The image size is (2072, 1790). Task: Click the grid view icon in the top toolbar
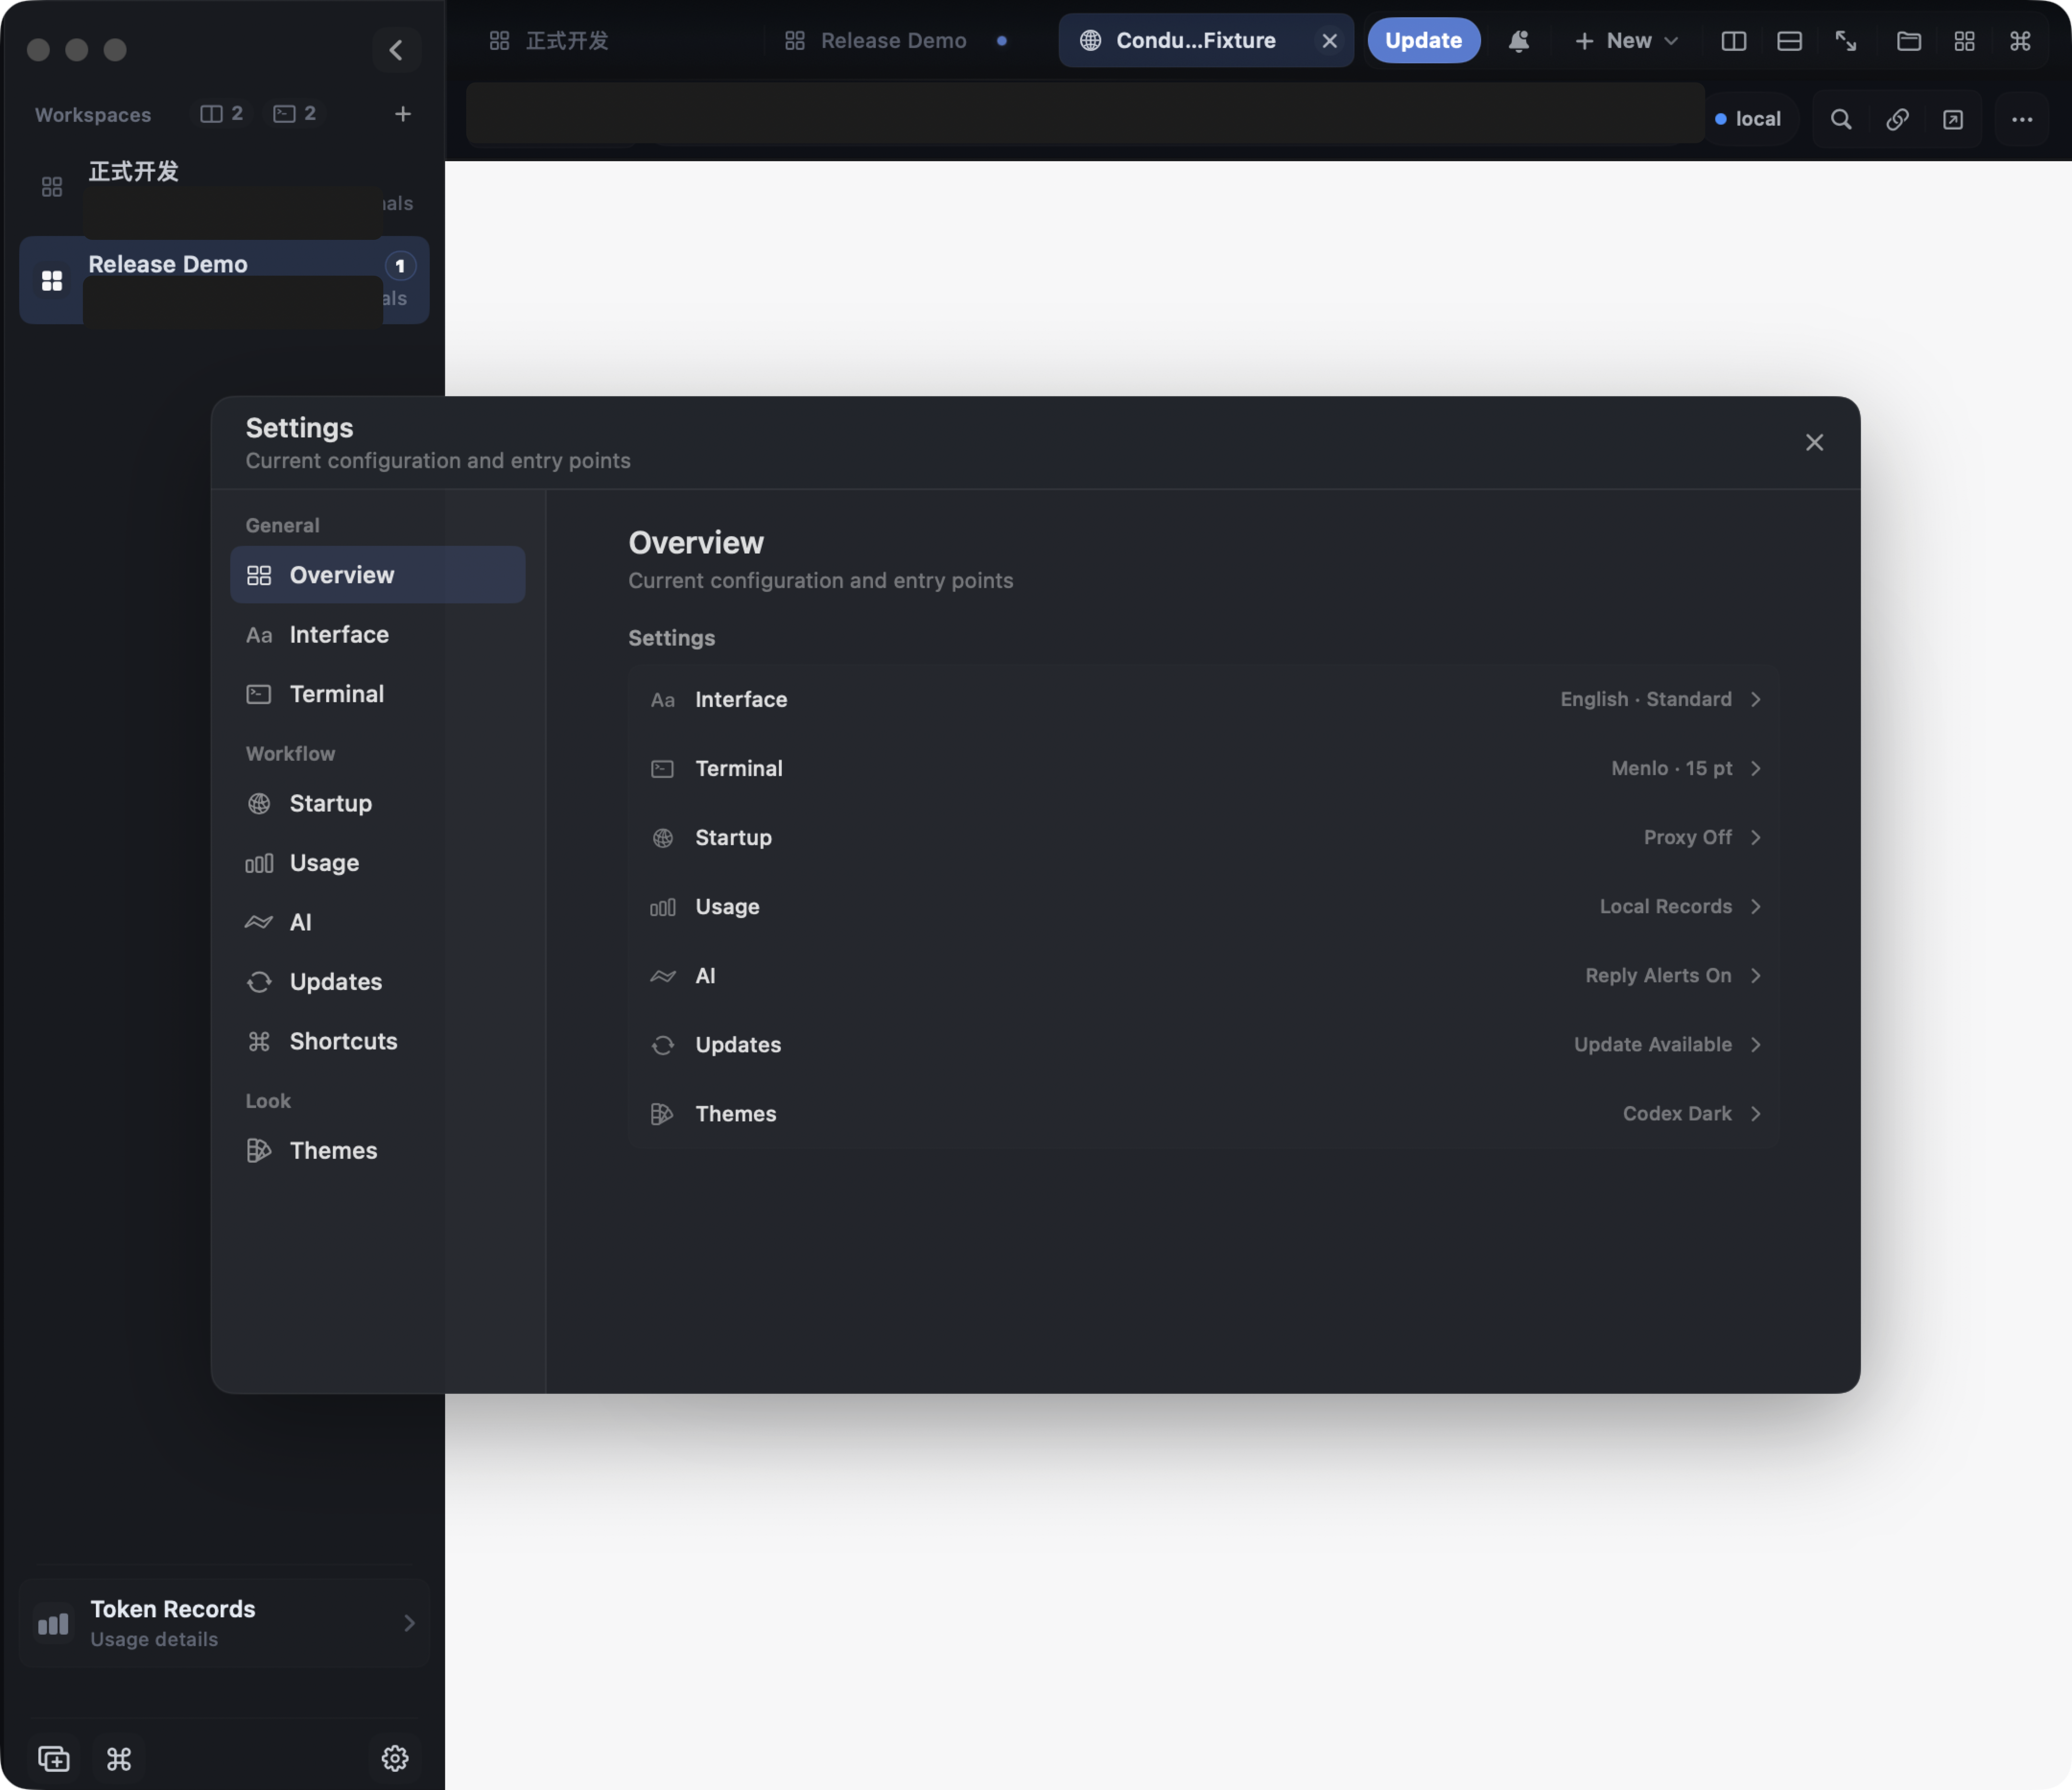[x=1964, y=41]
